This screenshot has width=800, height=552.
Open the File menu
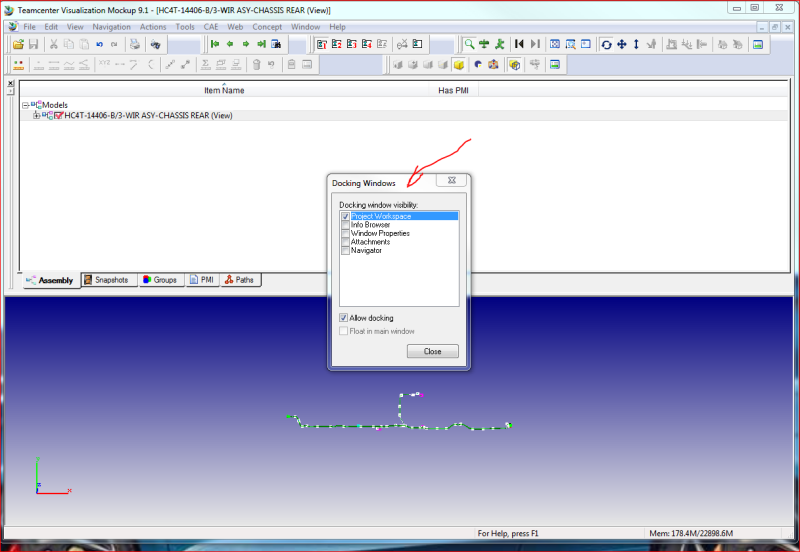(x=30, y=27)
